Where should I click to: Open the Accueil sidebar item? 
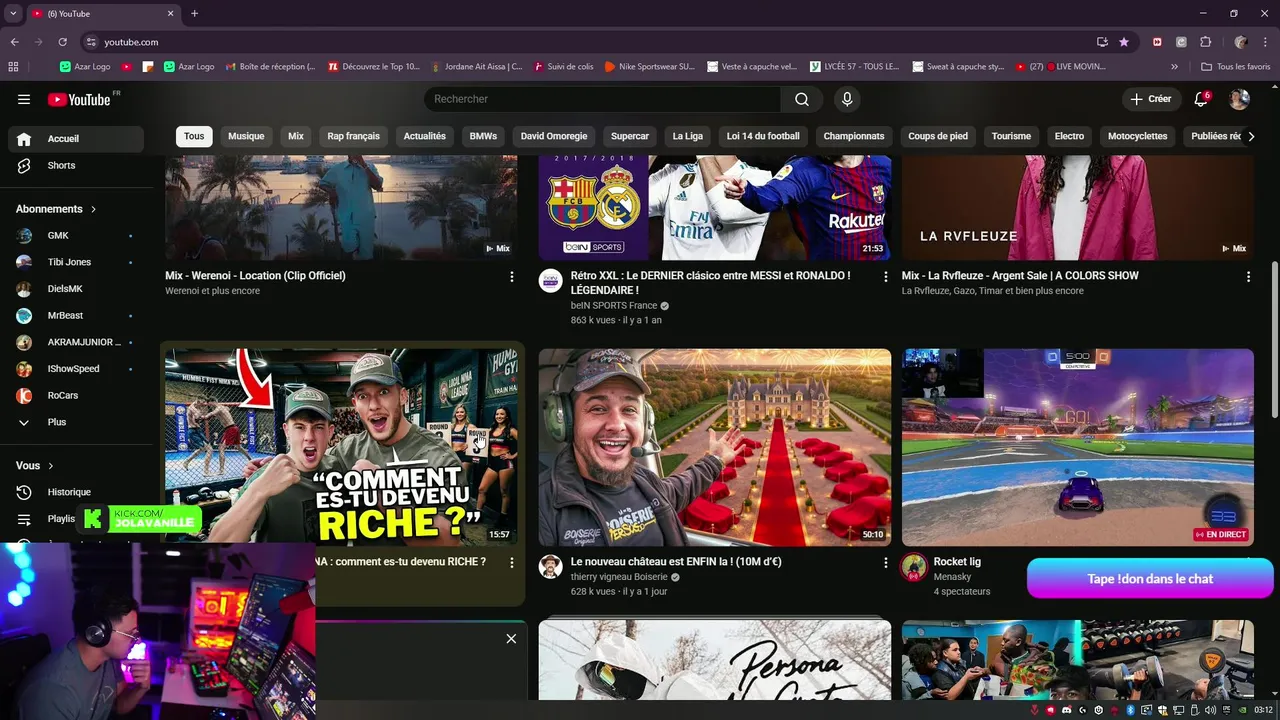(76, 139)
